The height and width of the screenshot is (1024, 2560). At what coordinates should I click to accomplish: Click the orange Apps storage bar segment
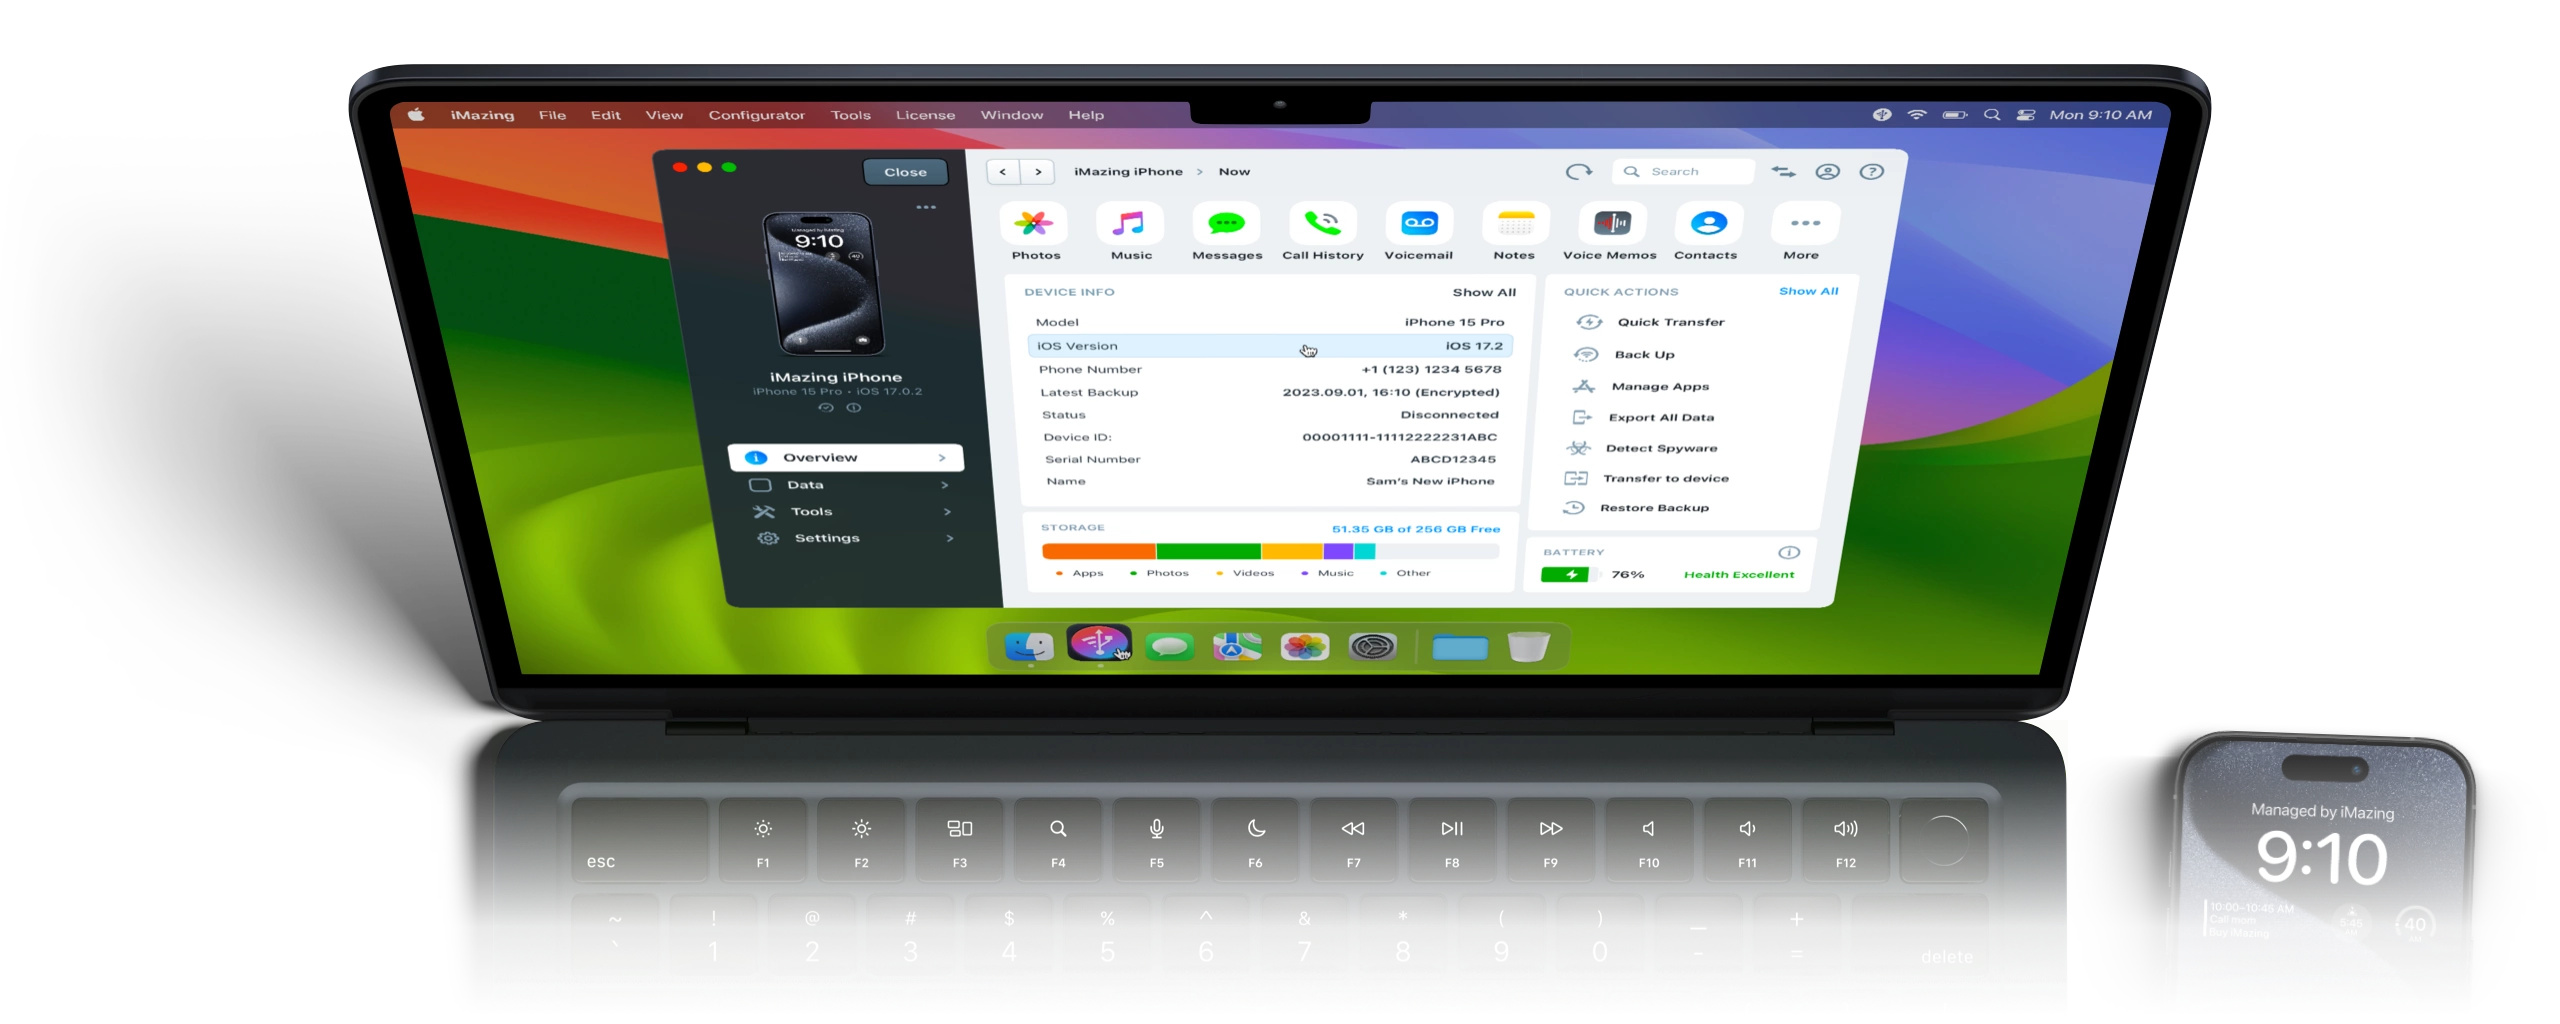(1098, 551)
